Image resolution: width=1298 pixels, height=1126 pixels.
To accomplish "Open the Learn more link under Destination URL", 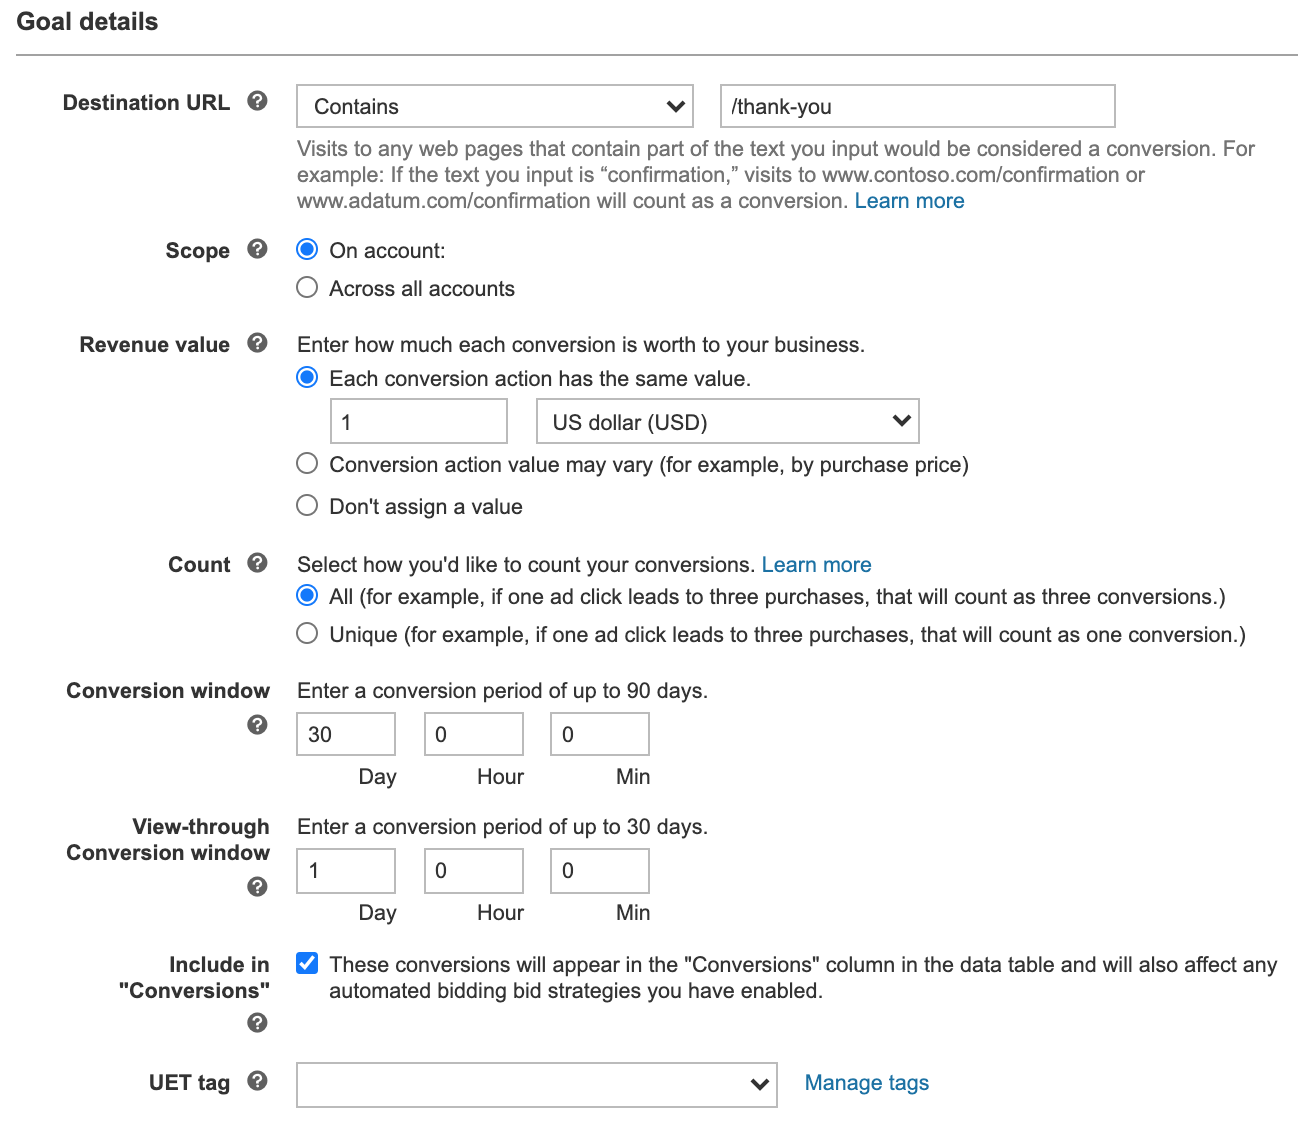I will 909,201.
